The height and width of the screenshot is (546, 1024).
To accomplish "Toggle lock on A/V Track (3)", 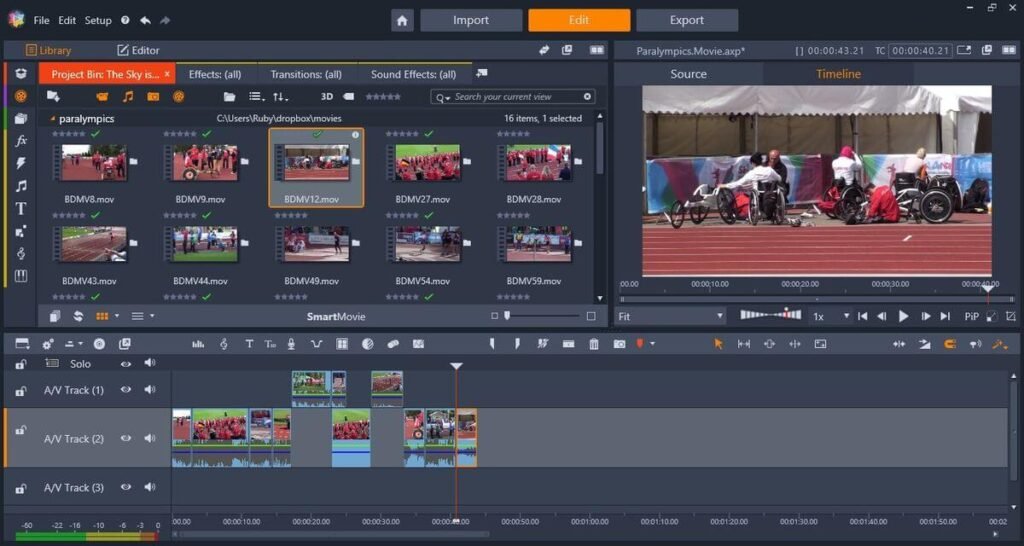I will click(x=21, y=488).
